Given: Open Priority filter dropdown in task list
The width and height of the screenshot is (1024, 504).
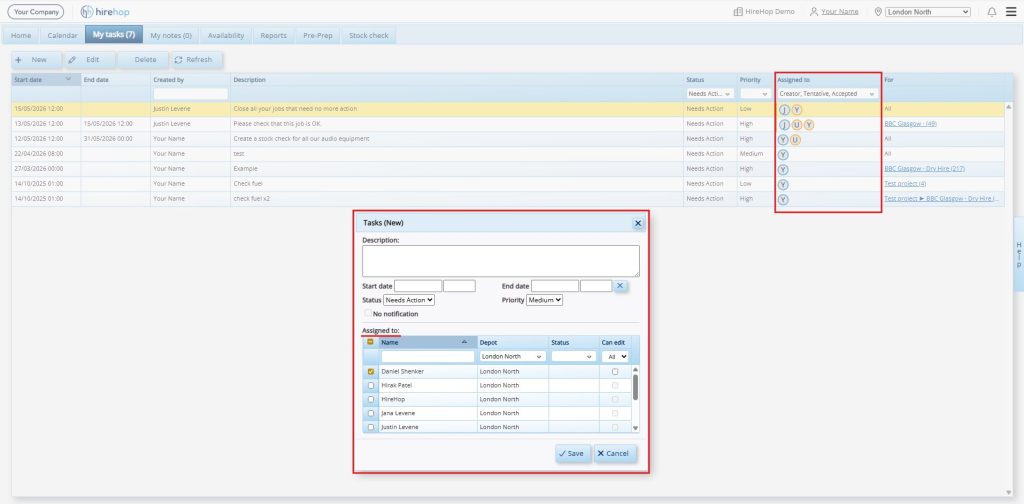Looking at the screenshot, I should [756, 94].
